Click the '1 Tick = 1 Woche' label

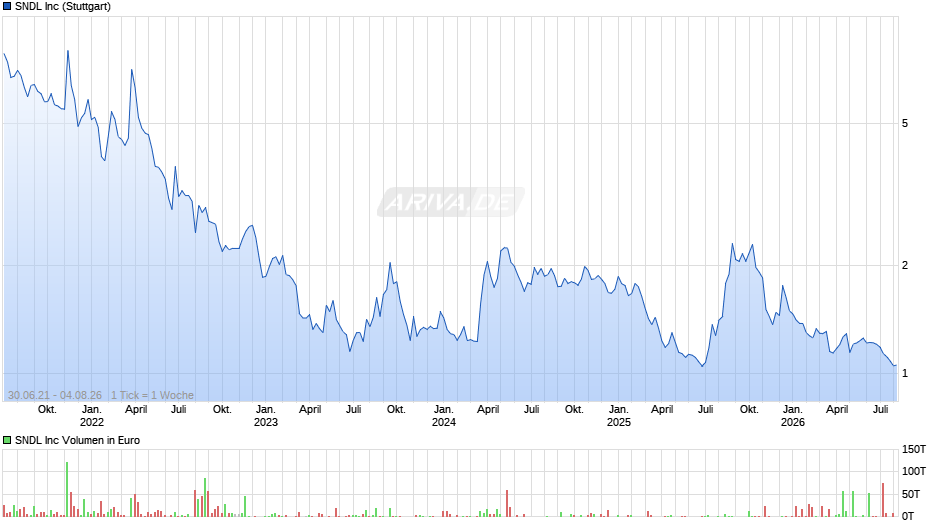(x=152, y=395)
